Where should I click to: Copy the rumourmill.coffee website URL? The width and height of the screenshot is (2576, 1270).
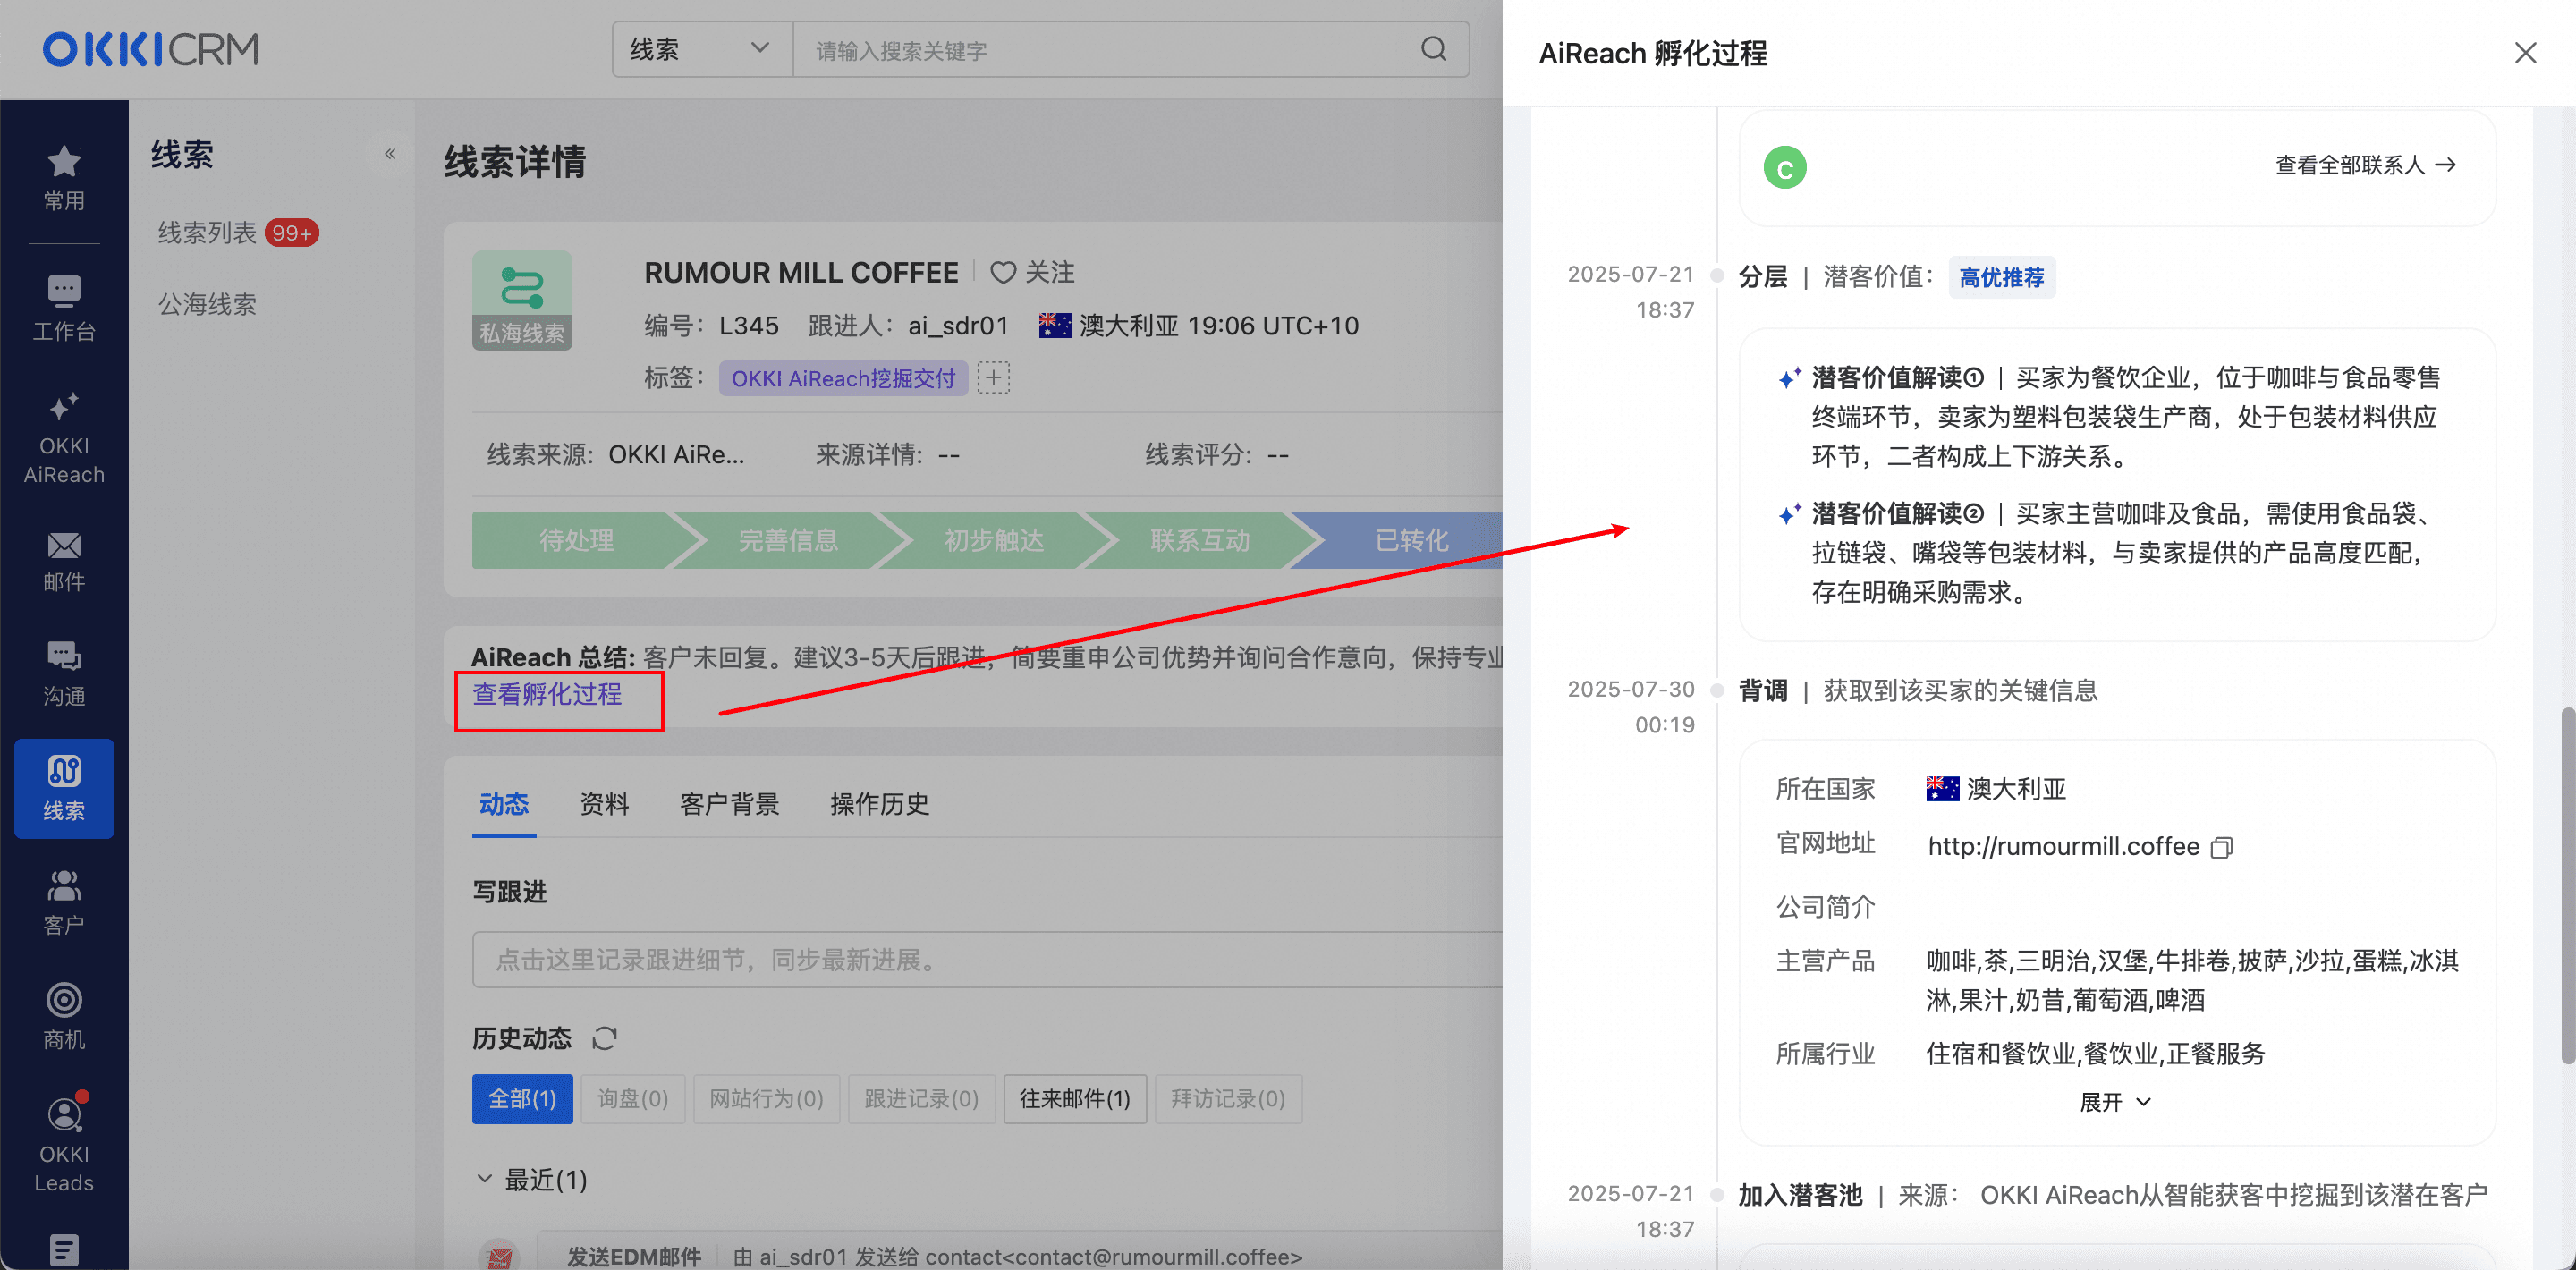[x=2222, y=847]
